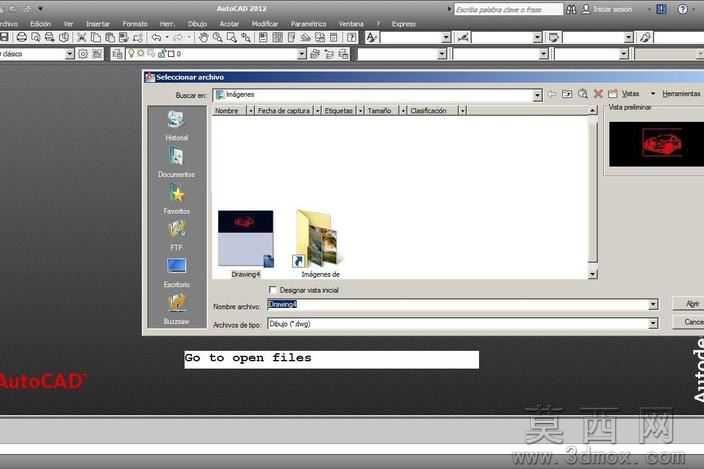Screen dimensions: 704x469
Task: Click the Plot (printer) toolbar icon
Action: (x=21, y=37)
